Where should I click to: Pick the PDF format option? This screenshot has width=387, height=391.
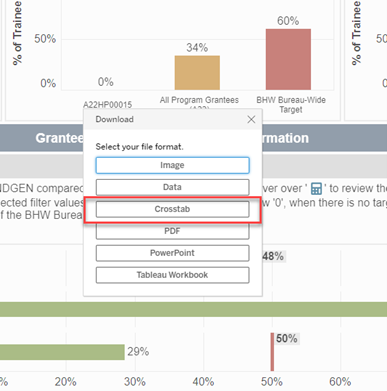tap(172, 231)
